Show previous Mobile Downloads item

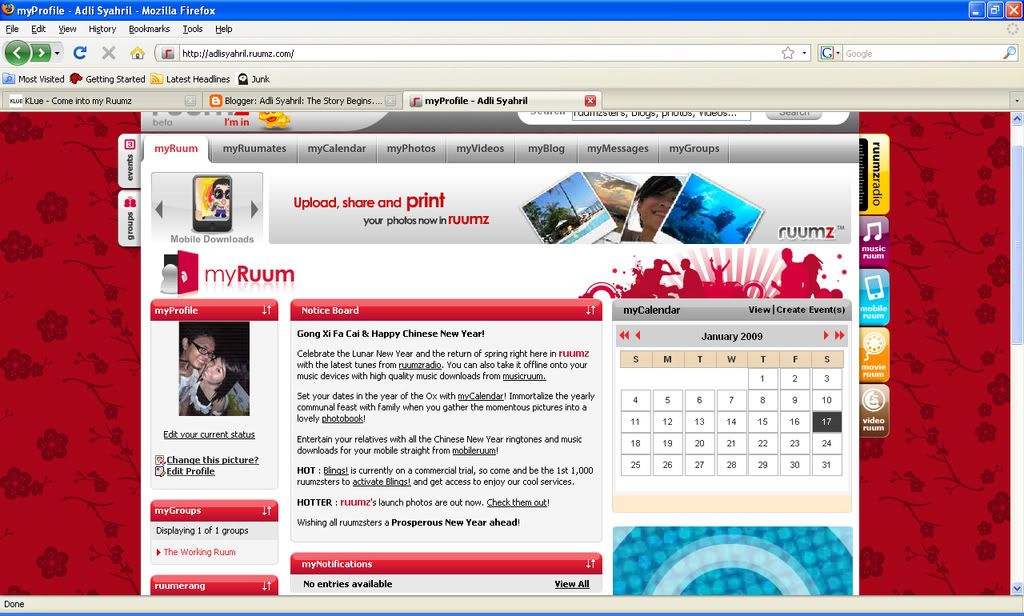pos(159,209)
